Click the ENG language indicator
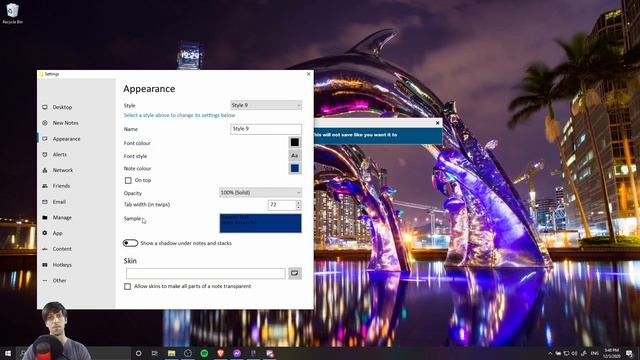Viewport: 640px width, 360px height. point(595,353)
